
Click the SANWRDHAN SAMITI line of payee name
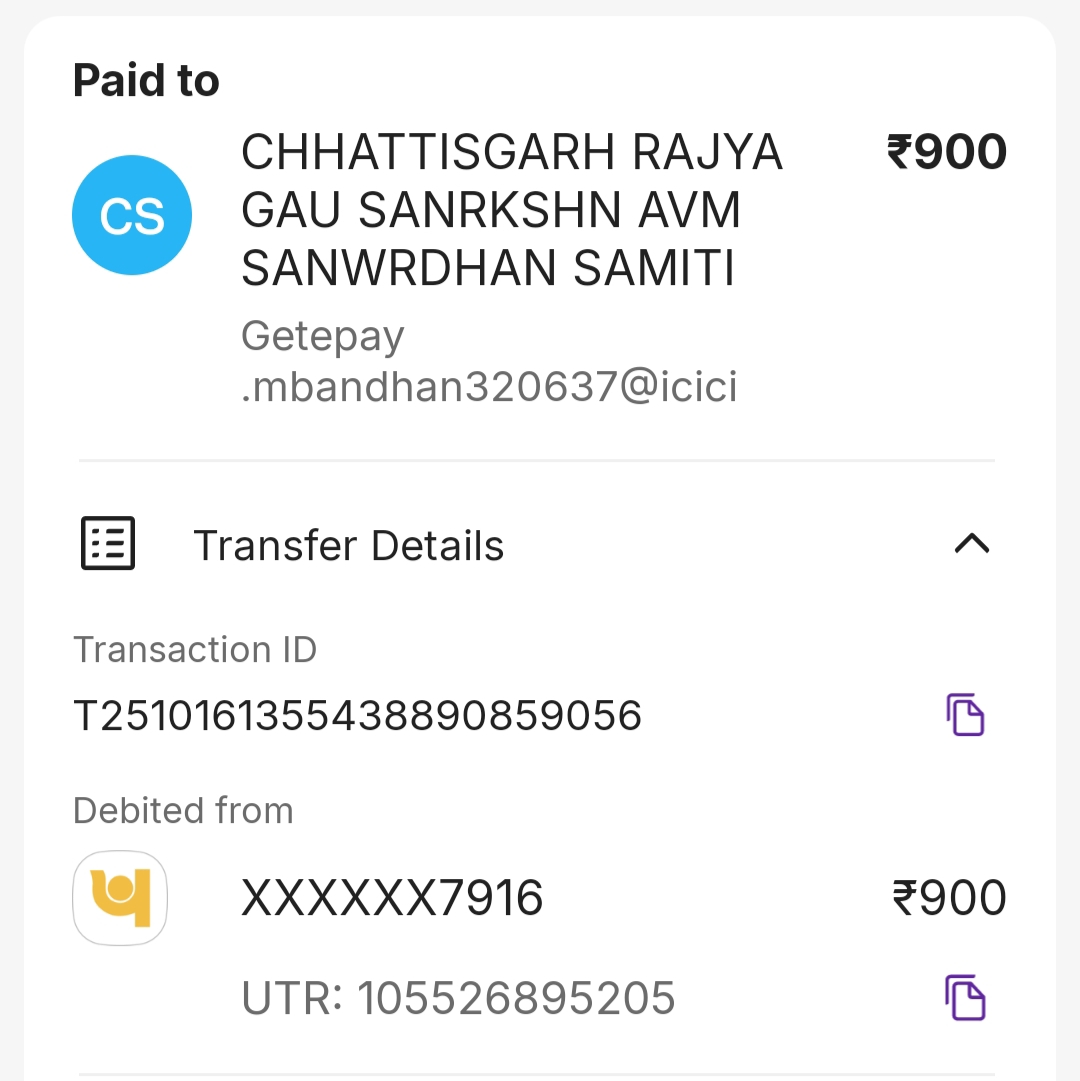coord(488,268)
